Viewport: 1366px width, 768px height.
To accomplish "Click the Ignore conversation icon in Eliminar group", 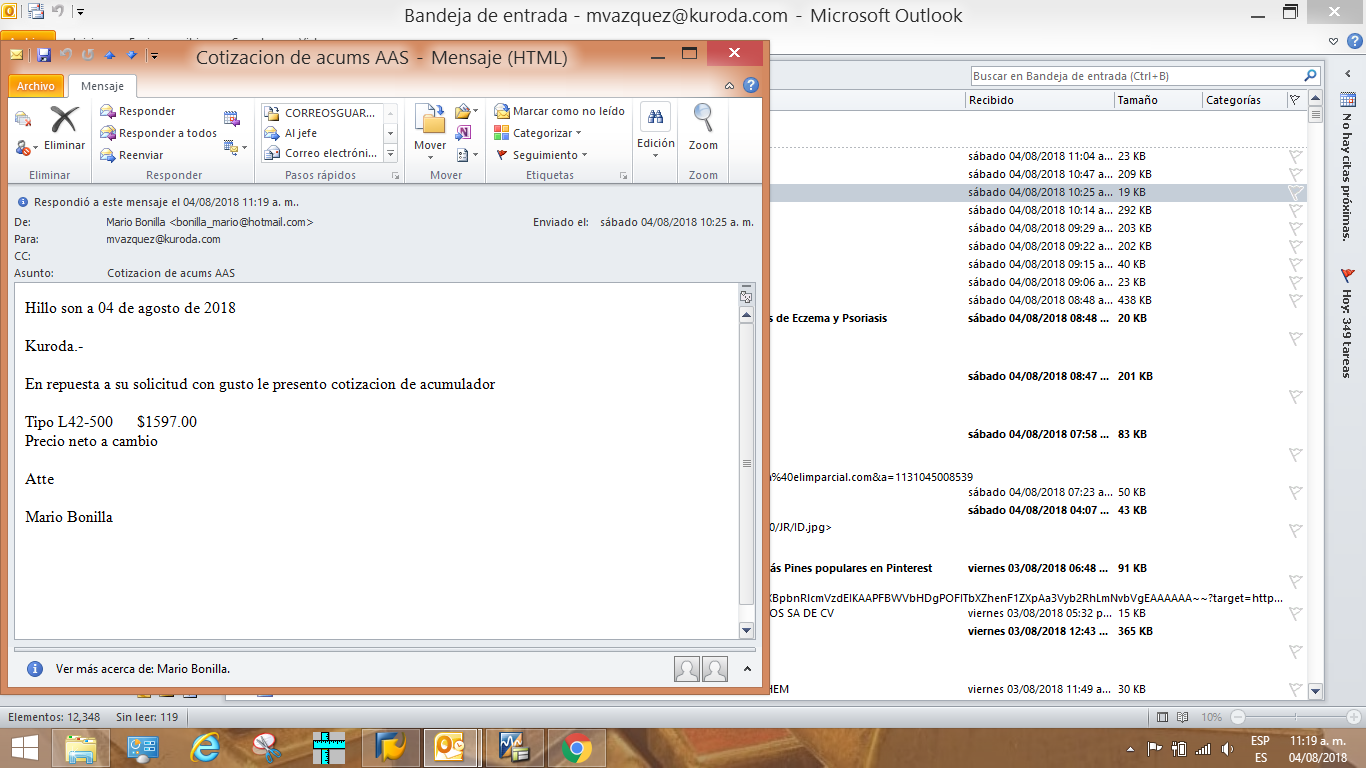I will (x=23, y=119).
